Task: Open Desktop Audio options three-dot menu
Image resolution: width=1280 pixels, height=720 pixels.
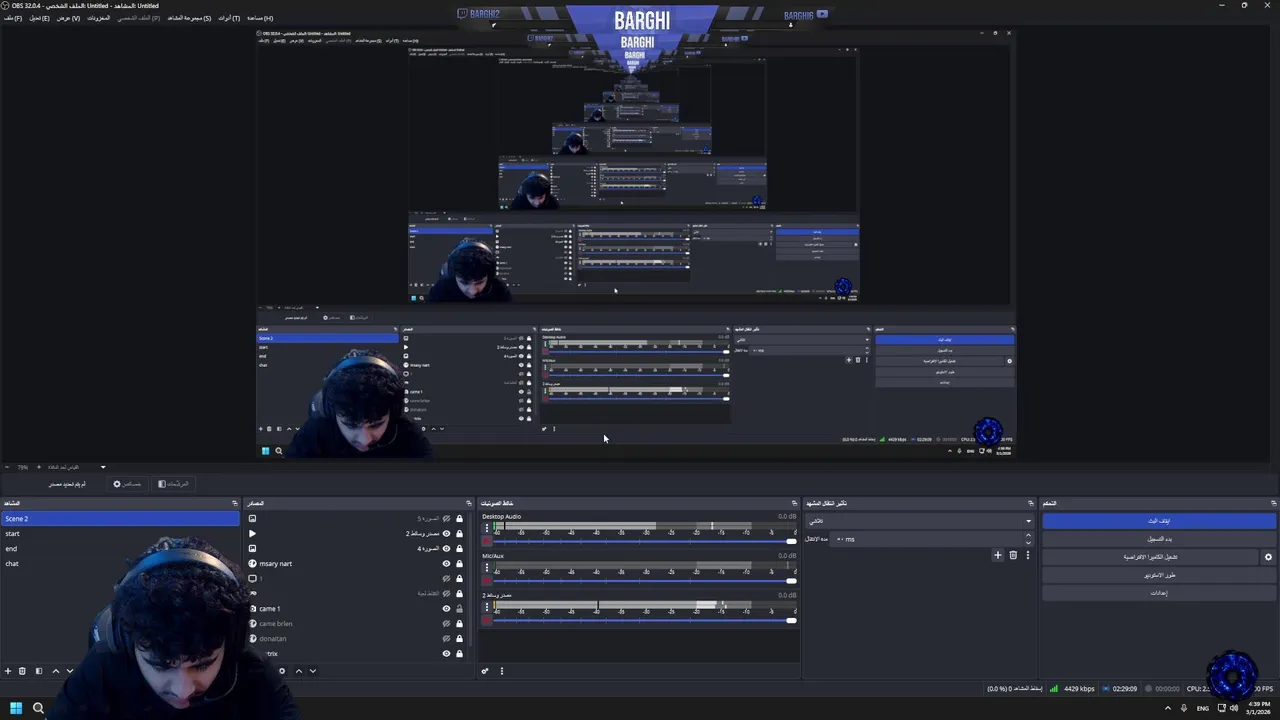Action: pyautogui.click(x=487, y=530)
